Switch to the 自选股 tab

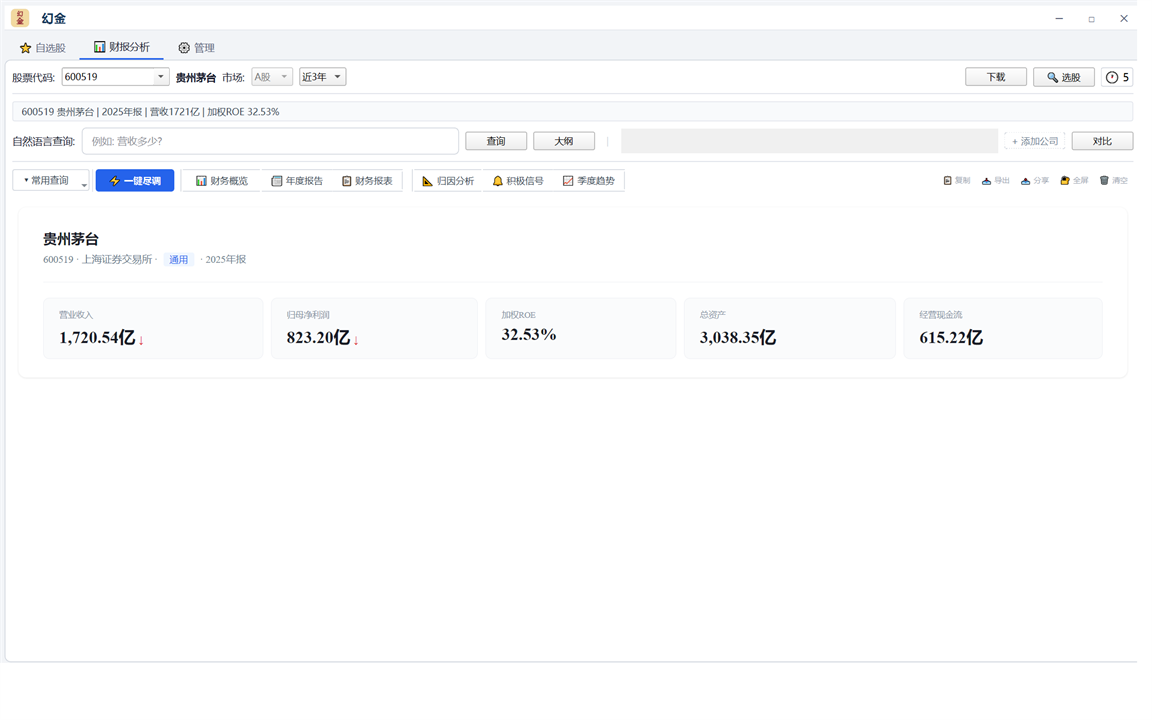pos(43,48)
